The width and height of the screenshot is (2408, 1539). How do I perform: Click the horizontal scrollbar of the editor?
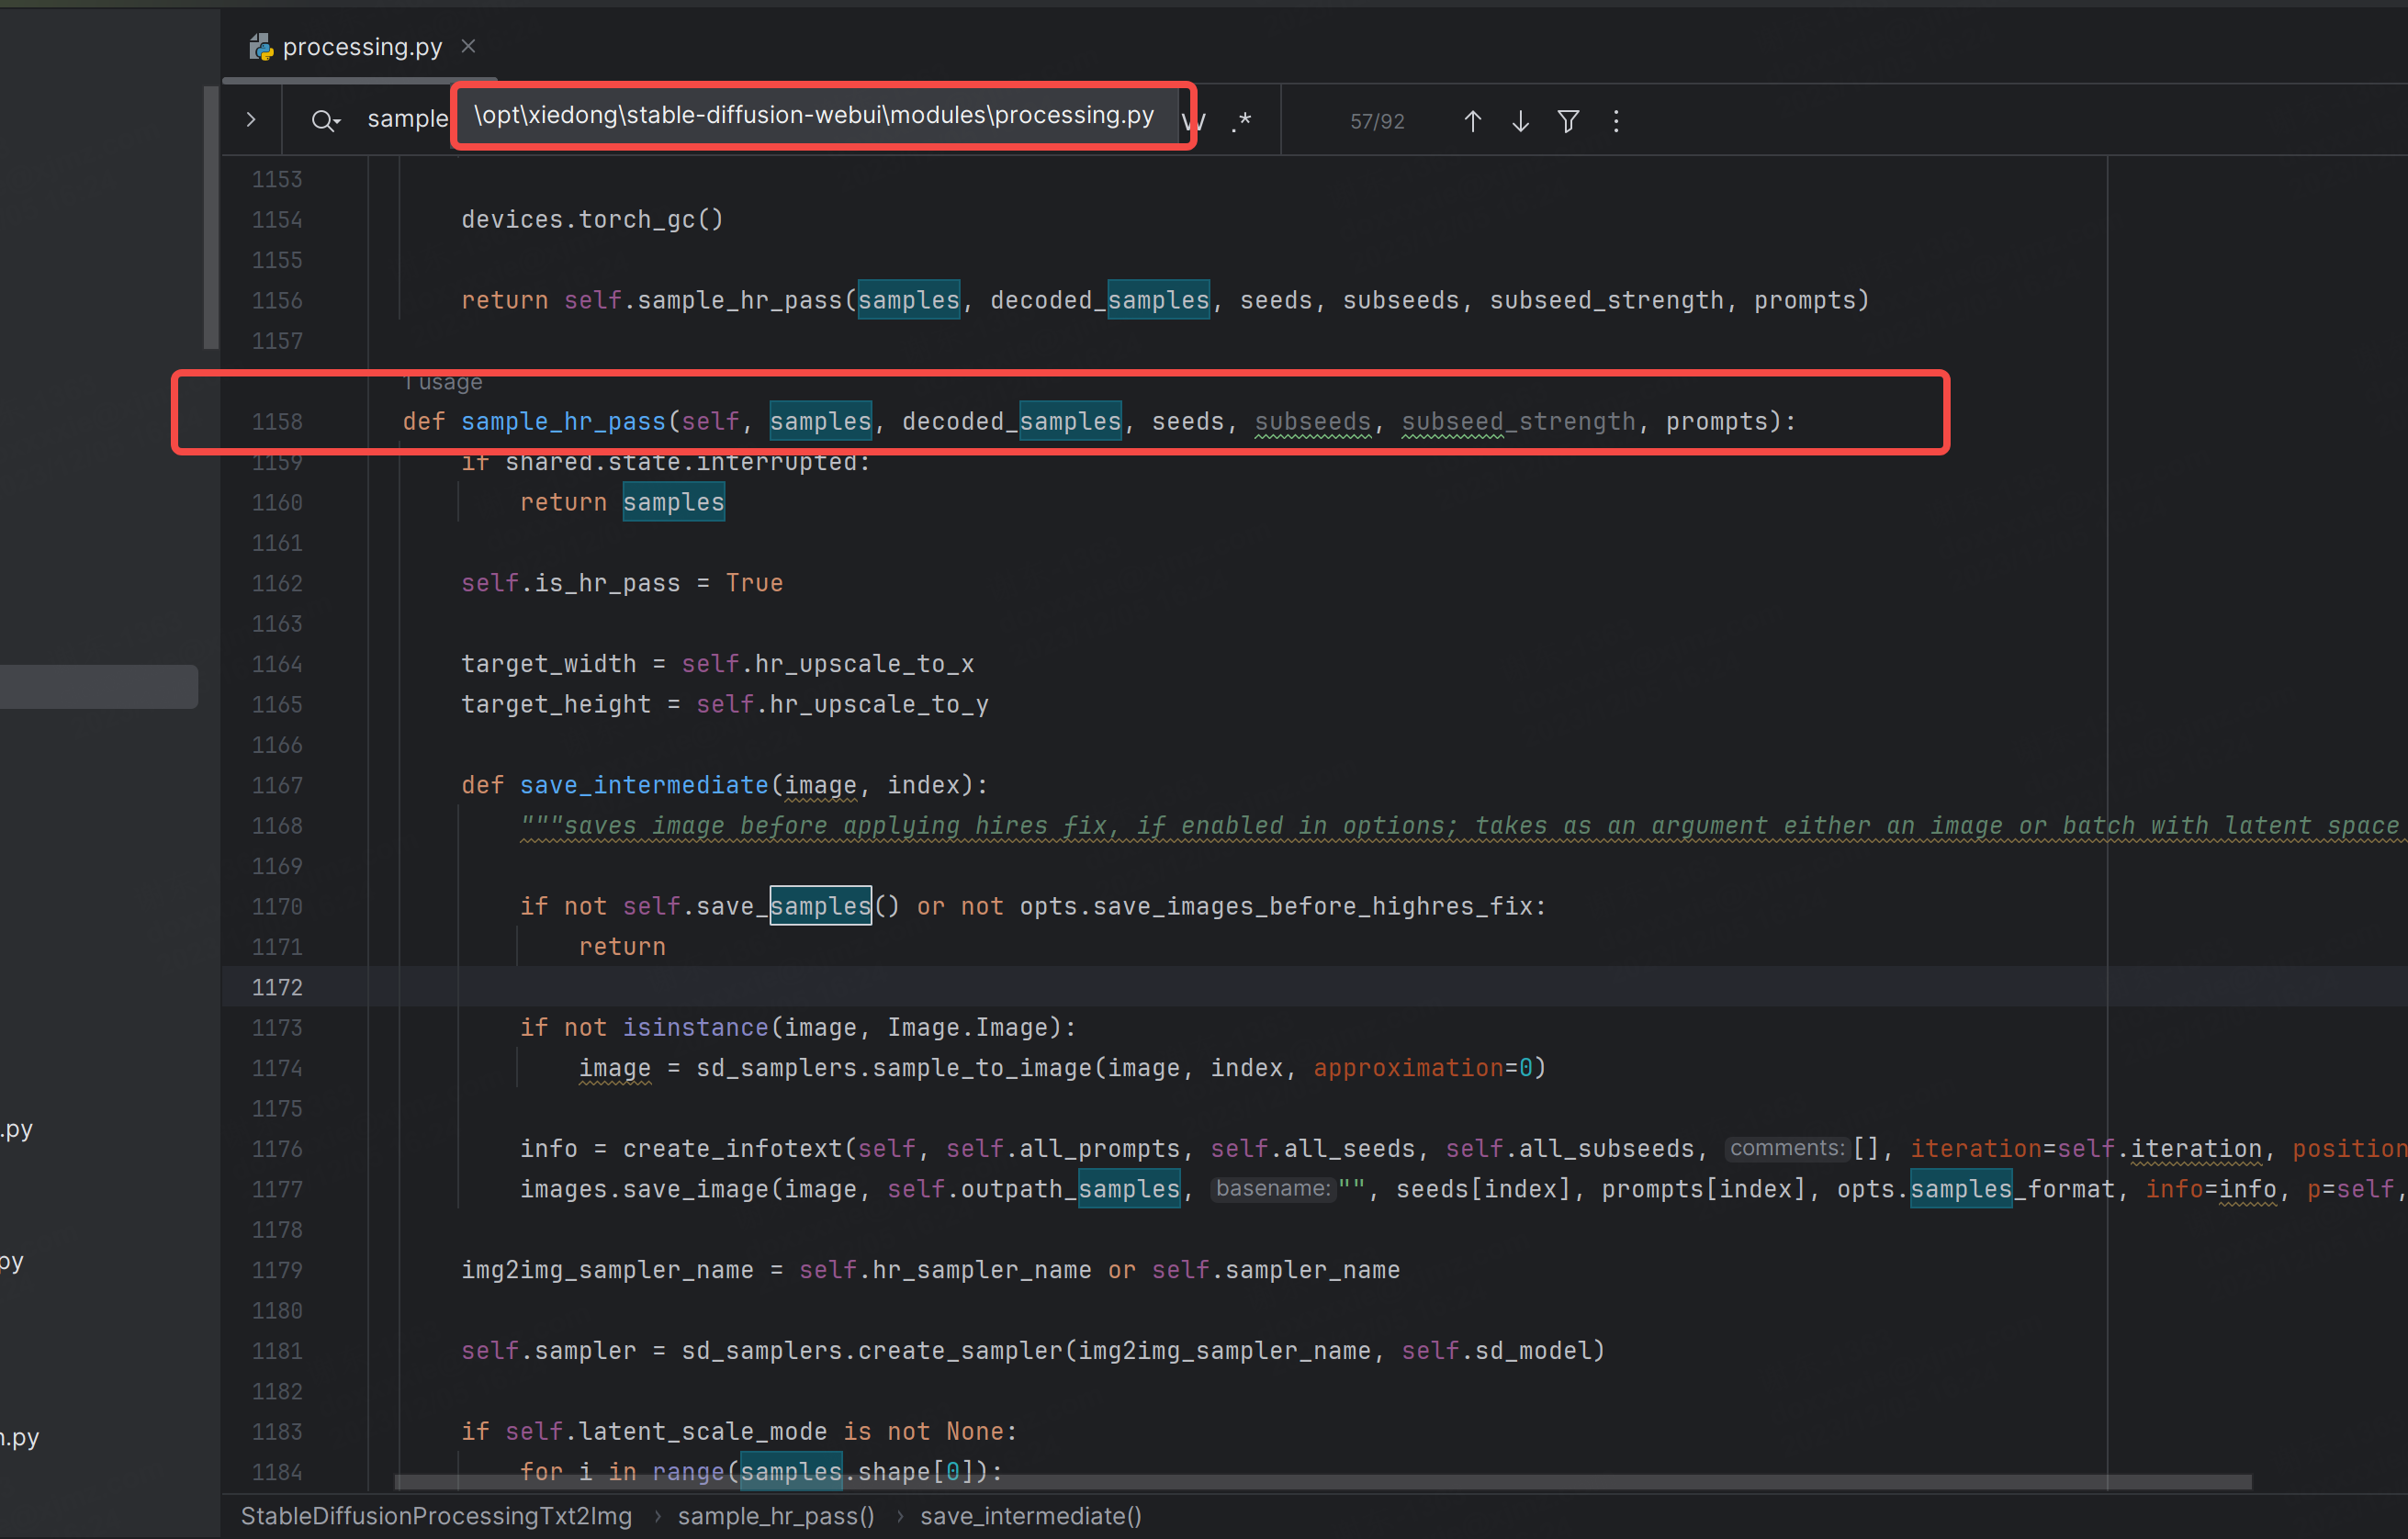[x=1322, y=1481]
